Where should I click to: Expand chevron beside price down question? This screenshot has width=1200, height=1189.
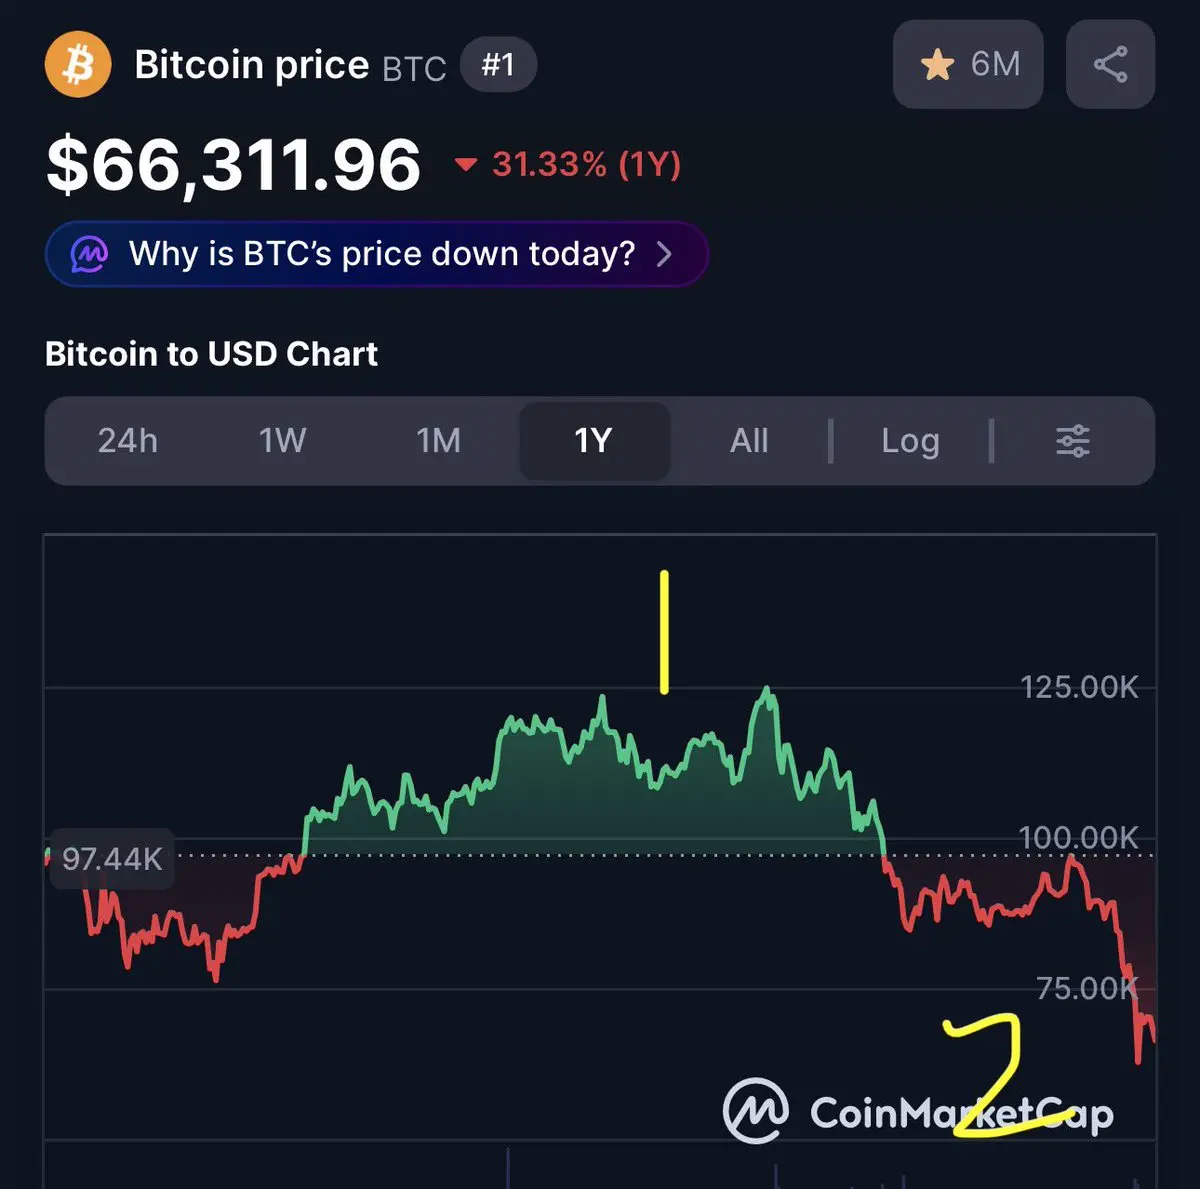664,254
